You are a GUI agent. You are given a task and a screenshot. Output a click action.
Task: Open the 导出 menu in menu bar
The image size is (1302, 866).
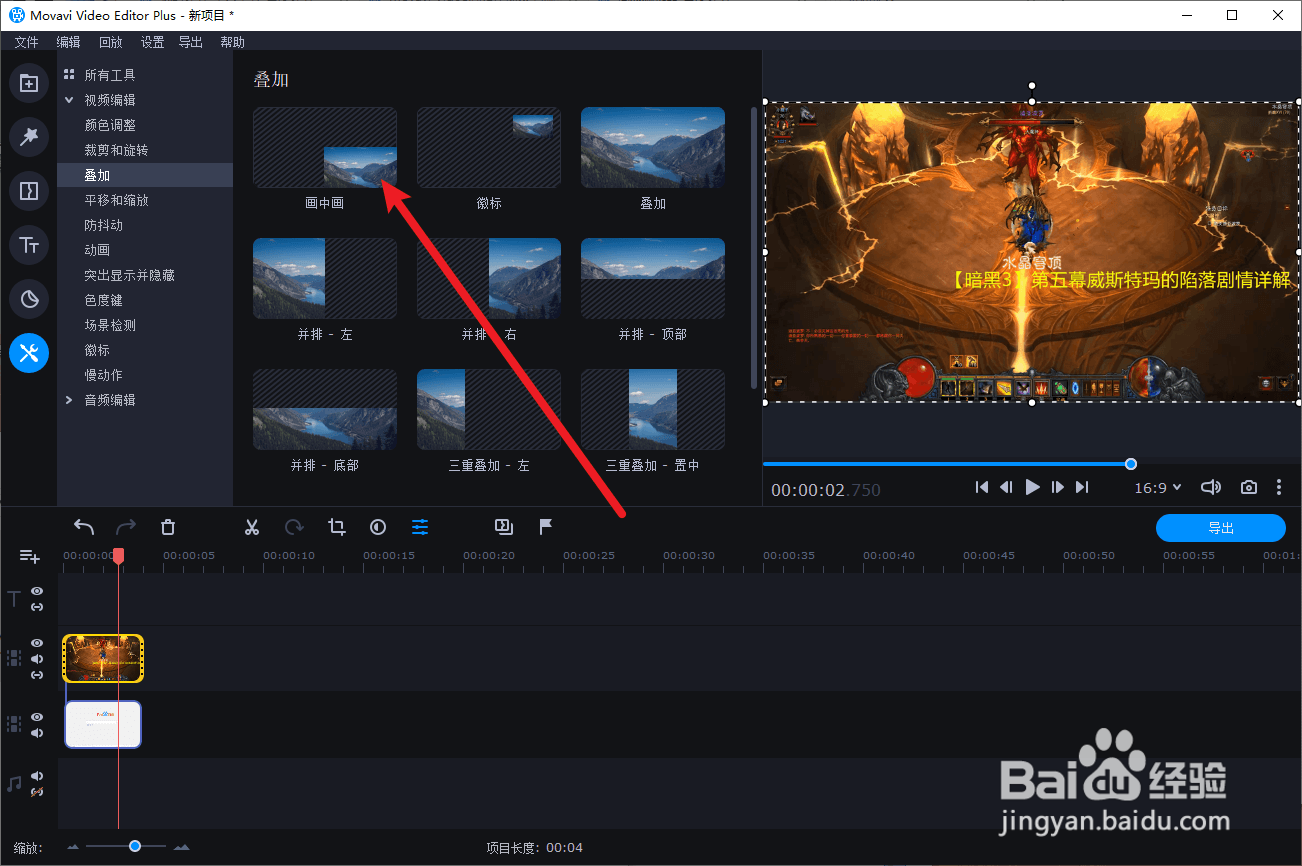pos(190,42)
